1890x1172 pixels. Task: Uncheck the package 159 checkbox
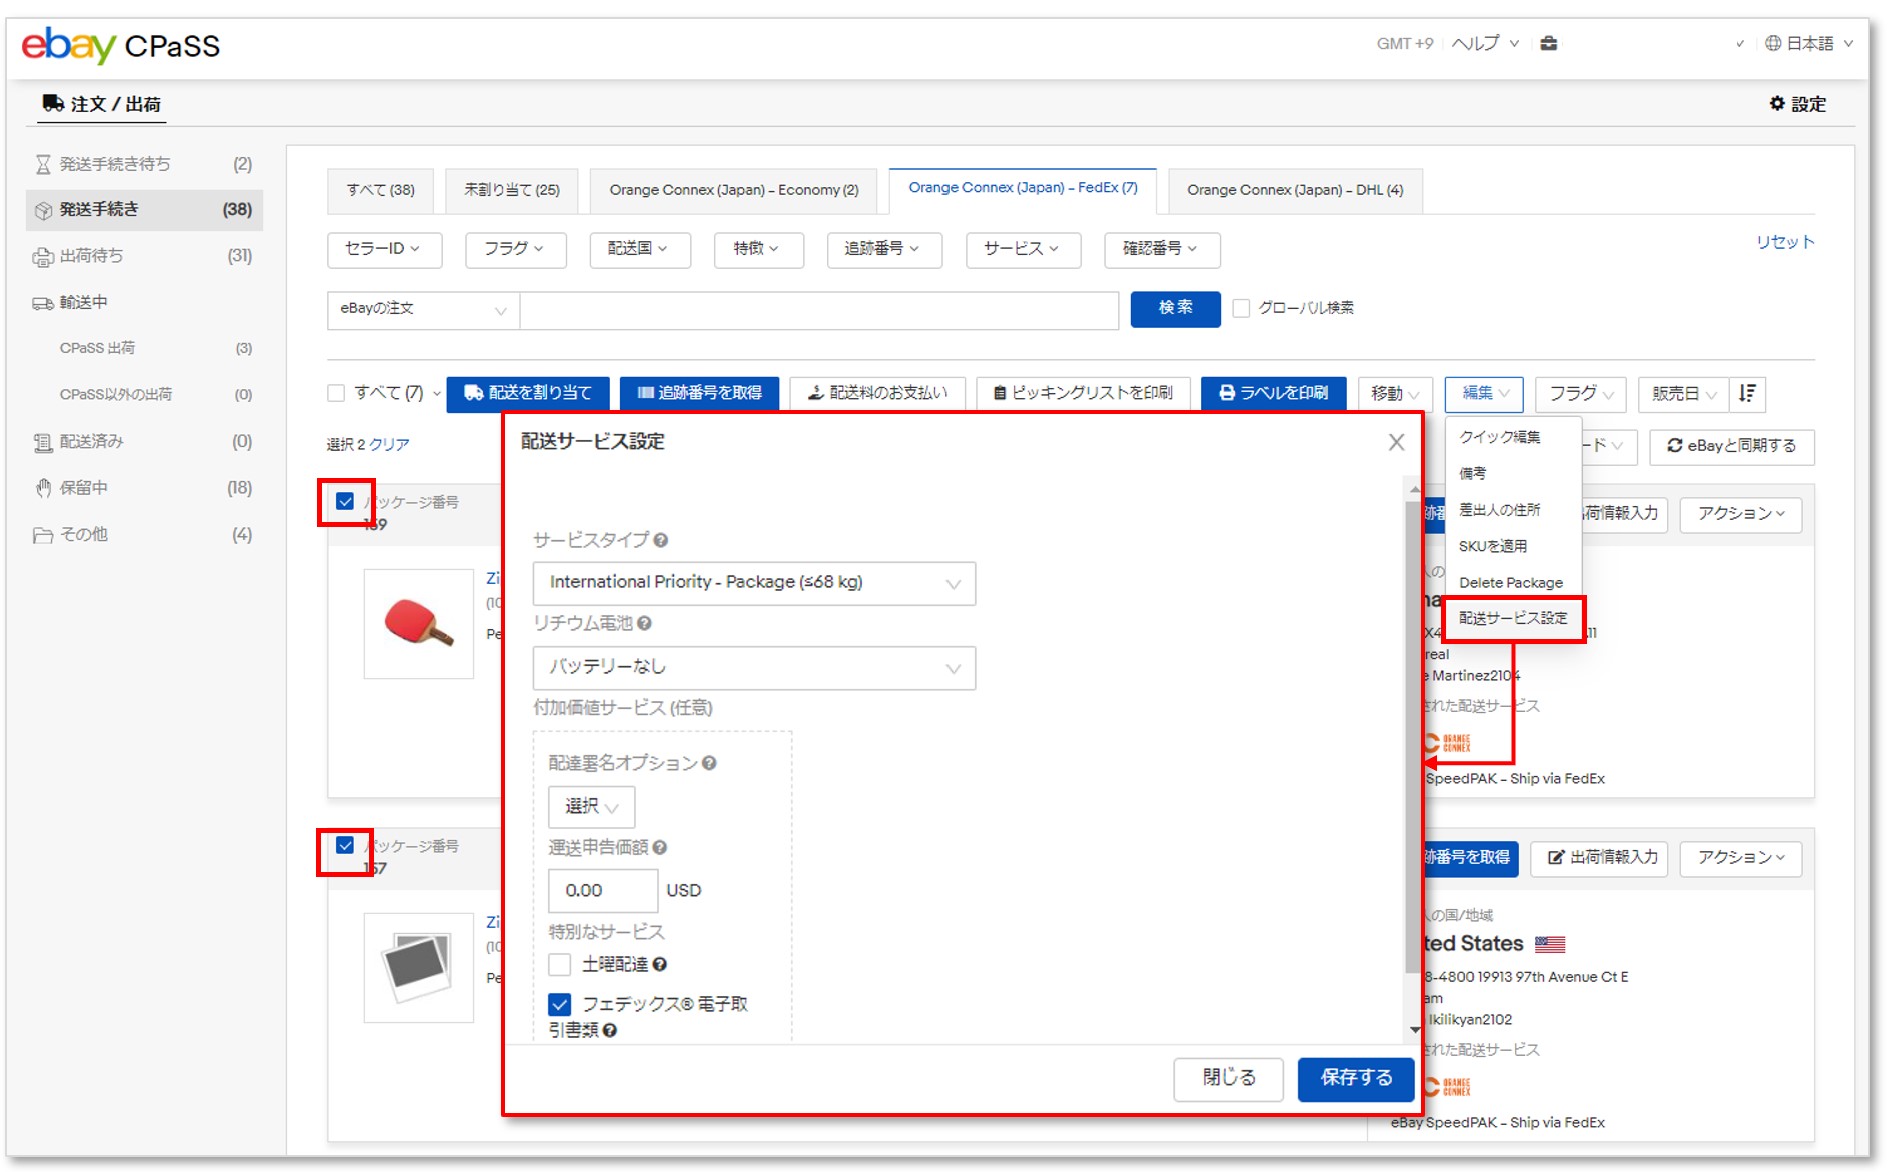pyautogui.click(x=345, y=501)
